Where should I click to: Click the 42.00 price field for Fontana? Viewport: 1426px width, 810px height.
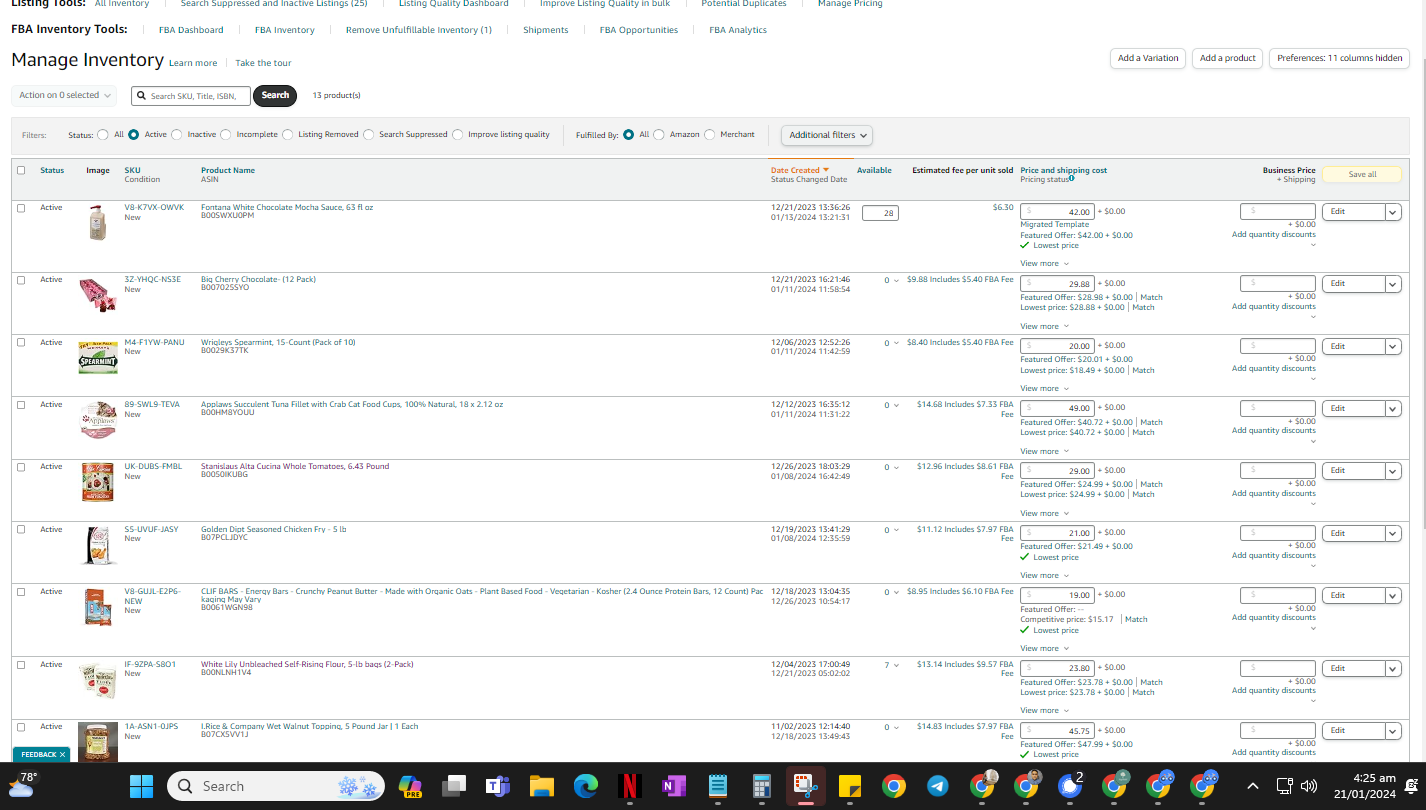point(1057,212)
